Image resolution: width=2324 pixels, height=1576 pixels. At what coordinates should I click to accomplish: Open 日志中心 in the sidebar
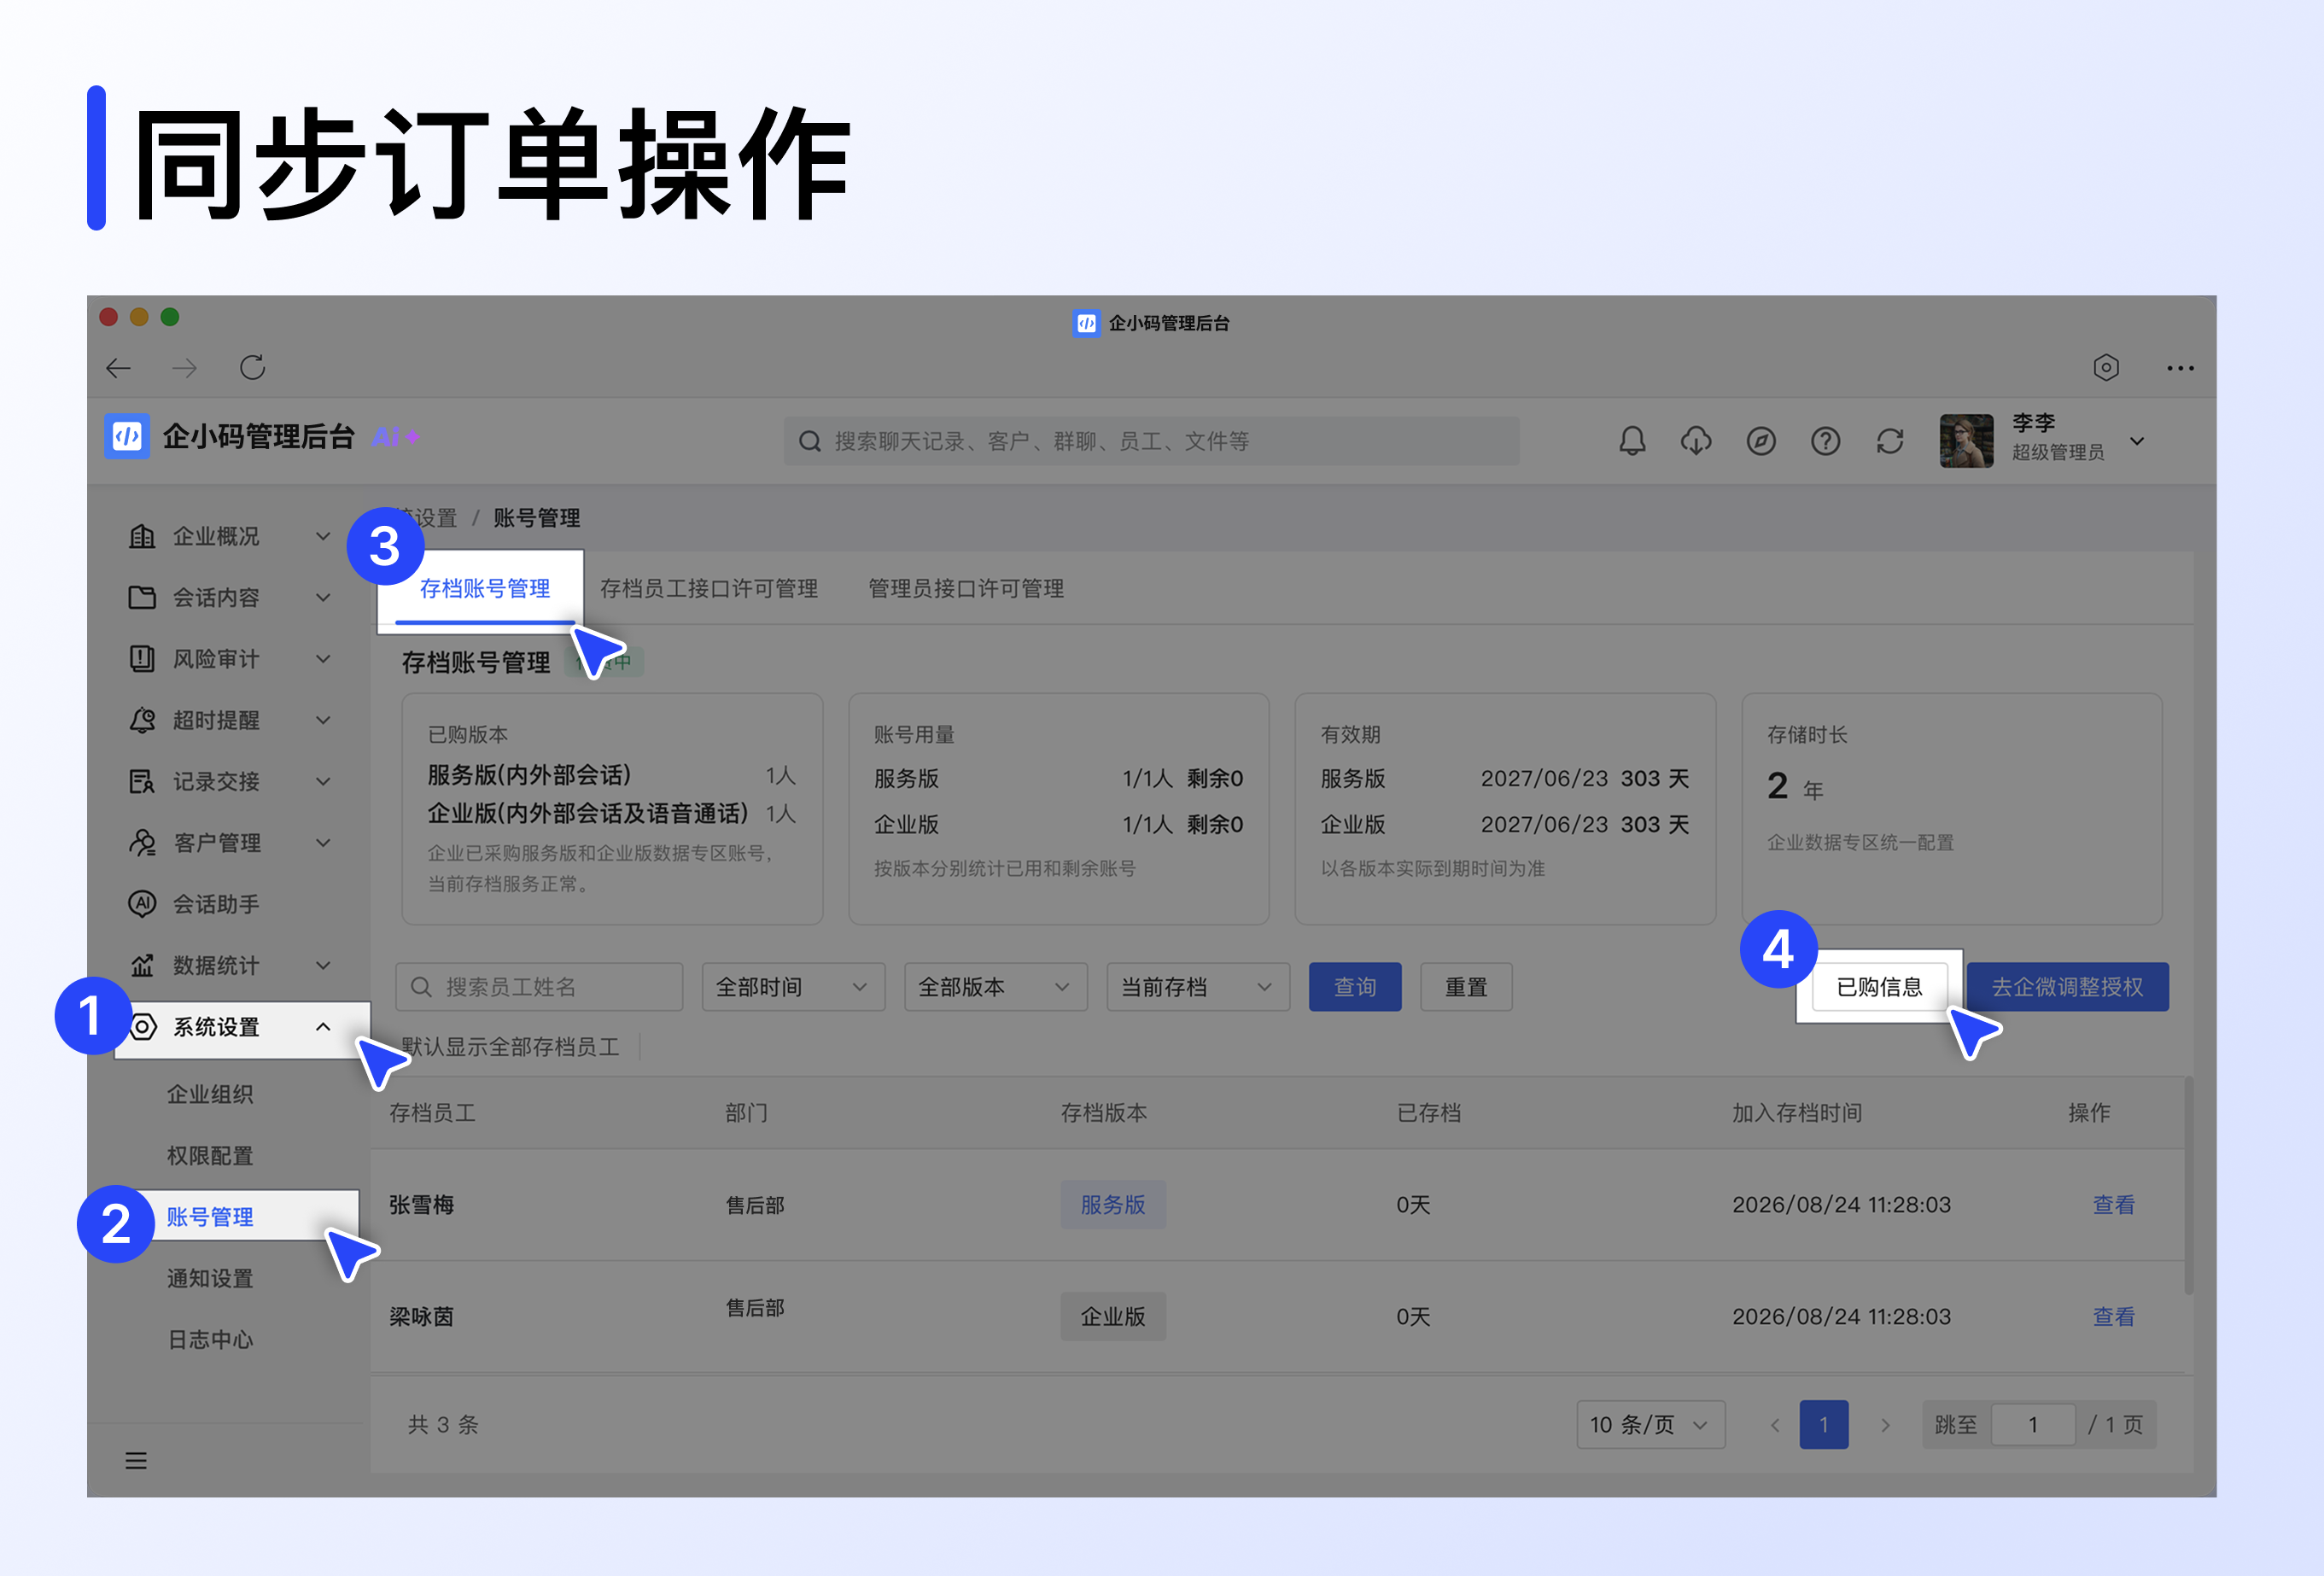click(x=210, y=1340)
